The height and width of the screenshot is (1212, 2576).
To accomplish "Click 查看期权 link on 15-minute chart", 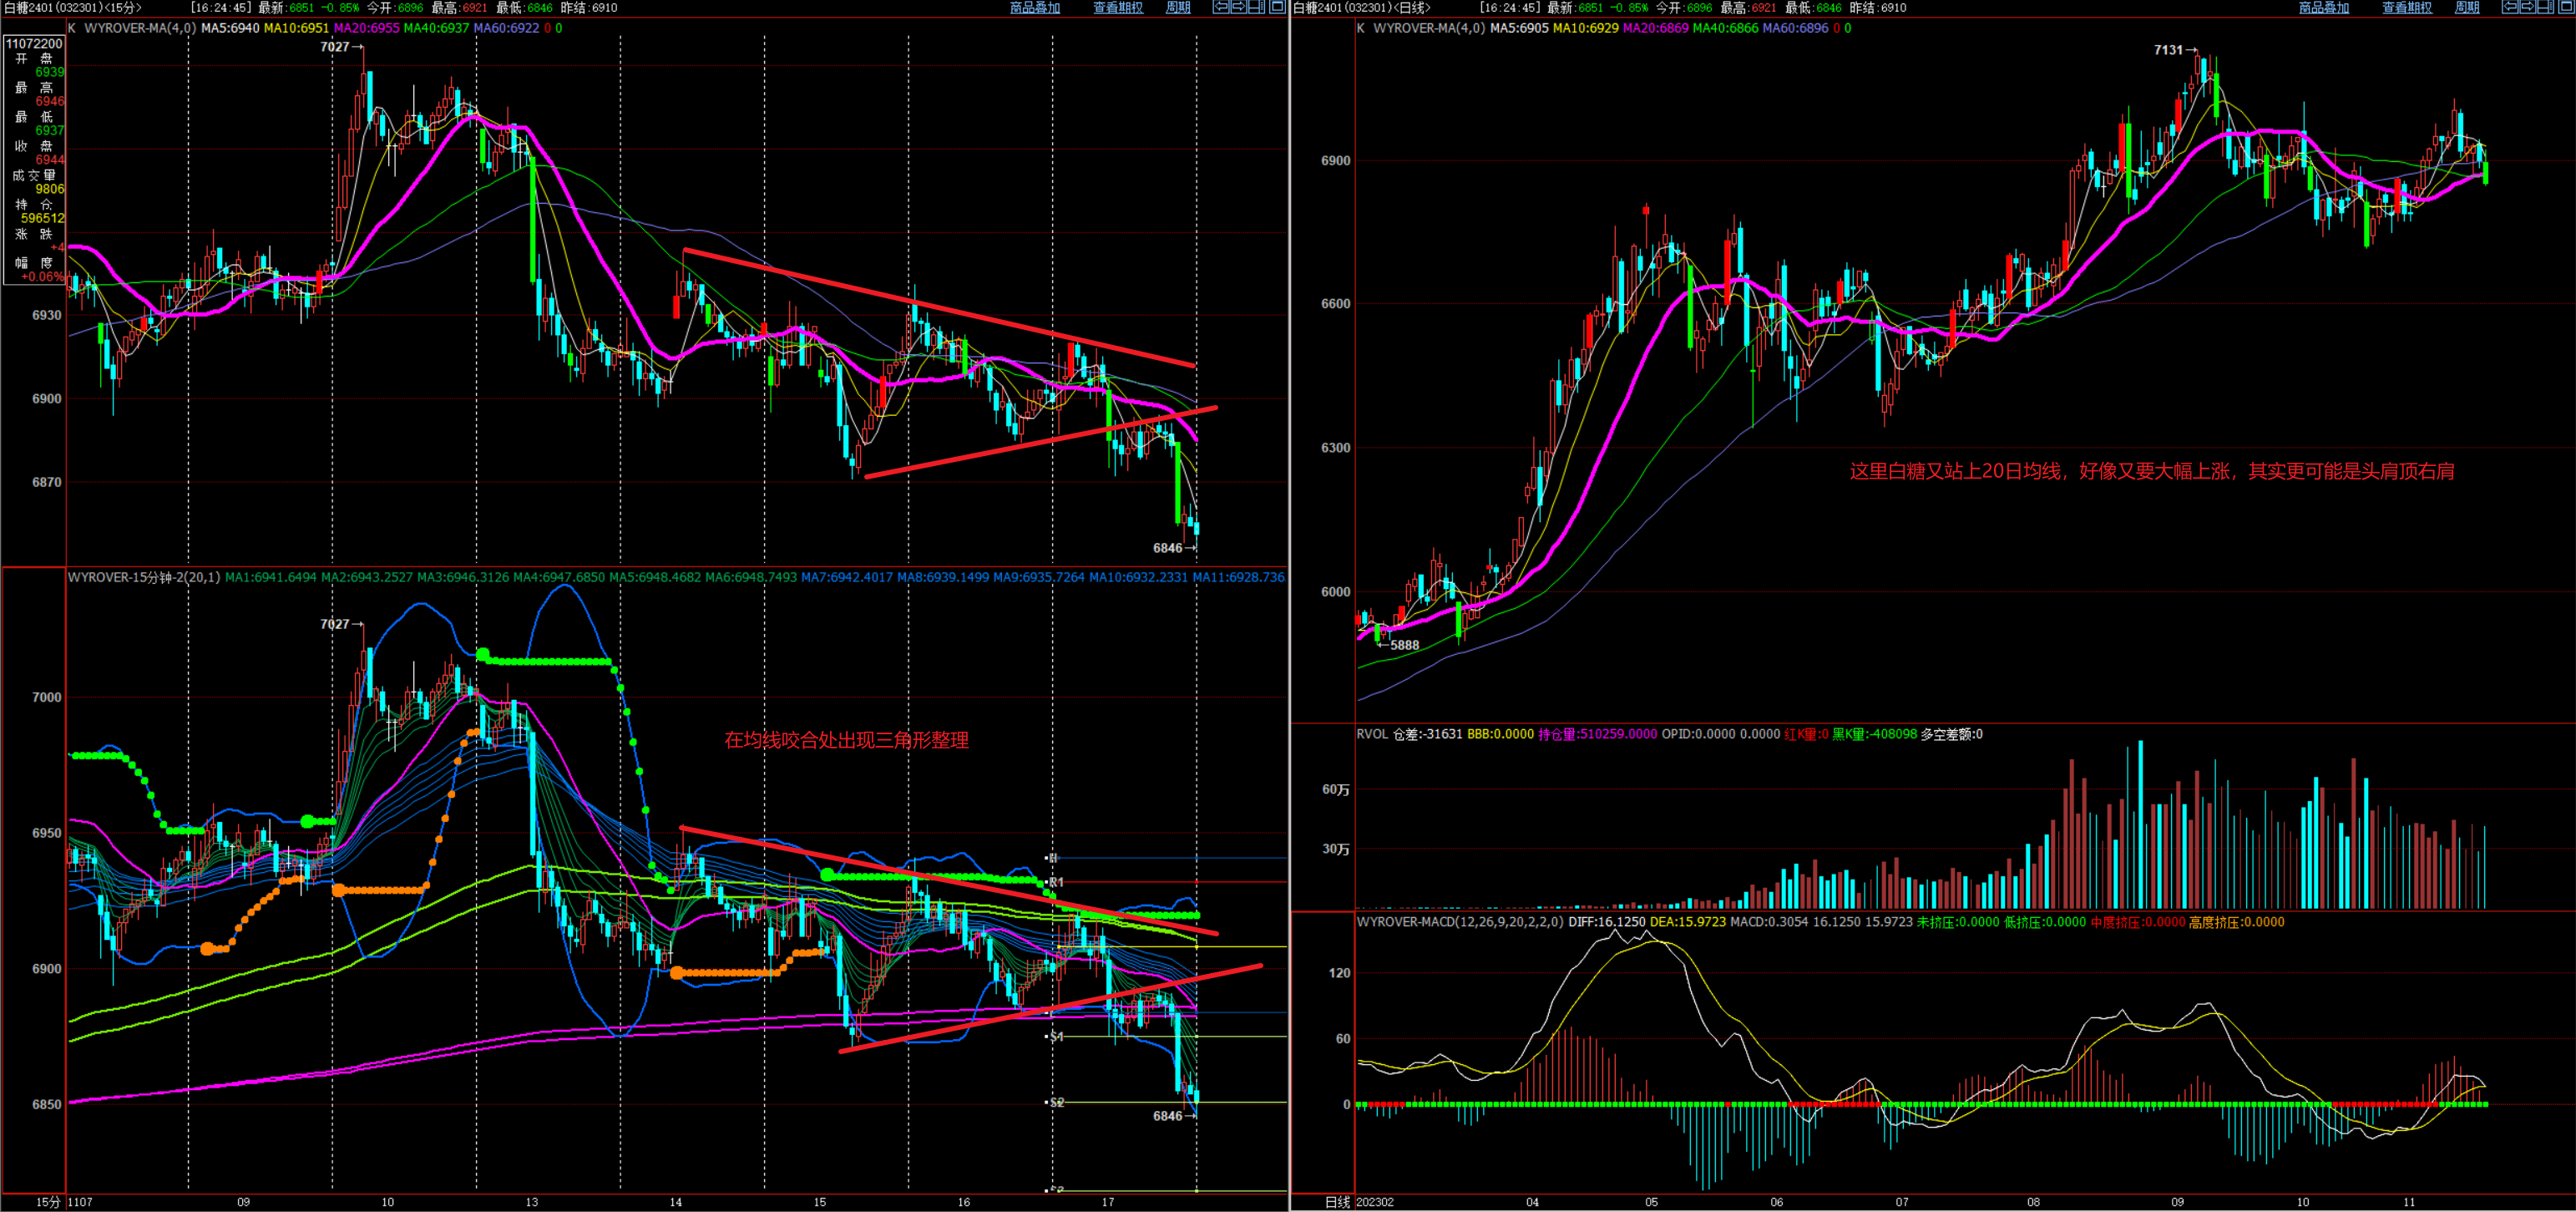I will [x=1118, y=8].
